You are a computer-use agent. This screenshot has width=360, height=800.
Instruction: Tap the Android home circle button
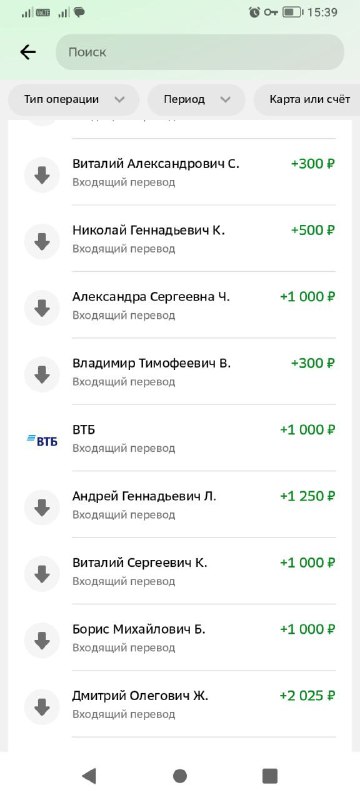[x=179, y=776]
